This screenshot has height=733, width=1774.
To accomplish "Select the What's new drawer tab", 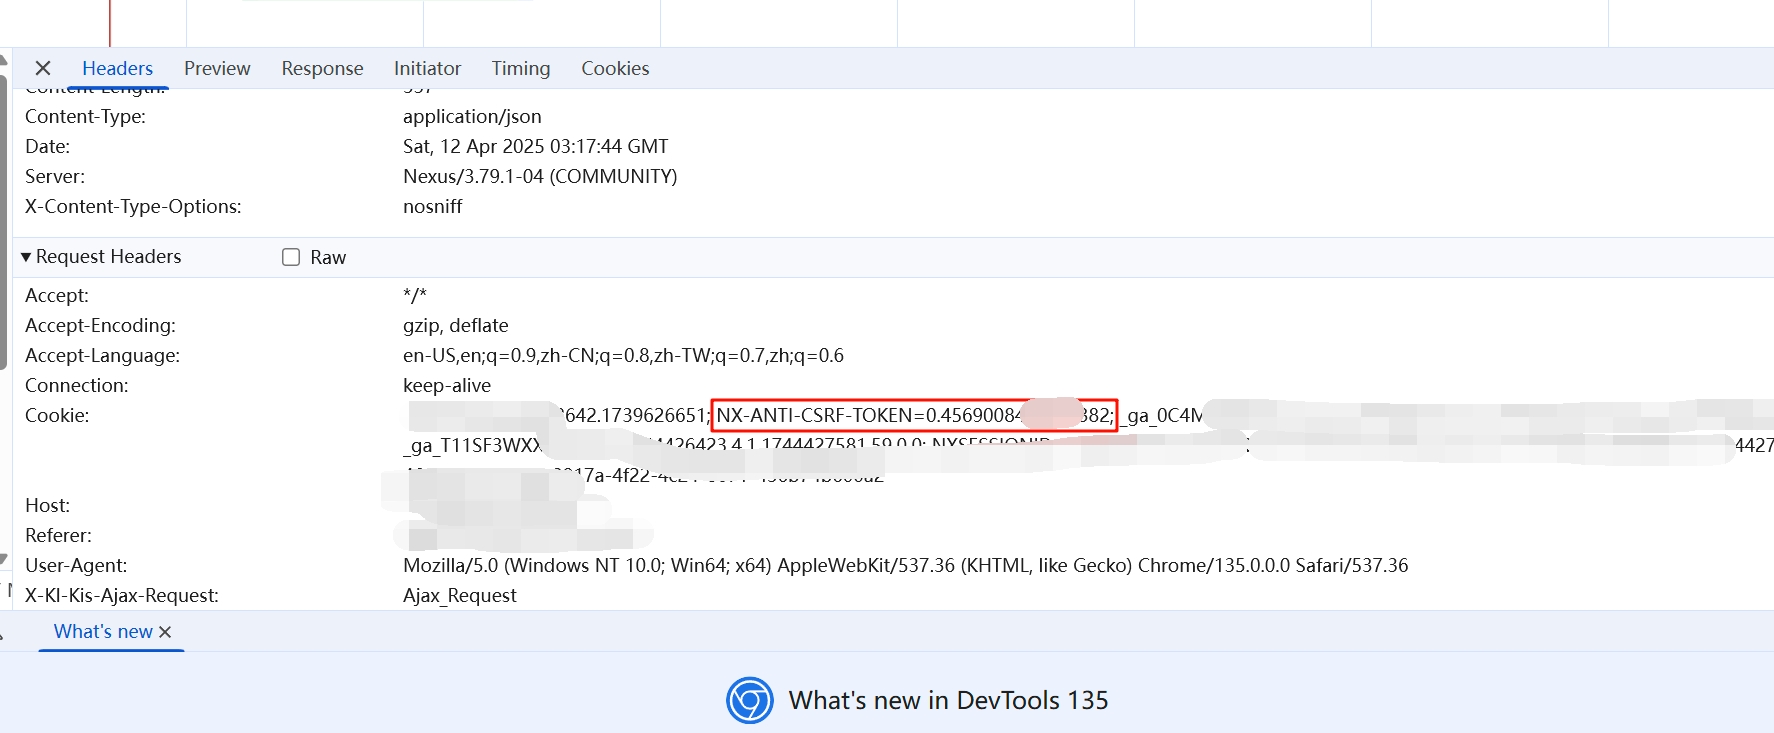I will 103,632.
